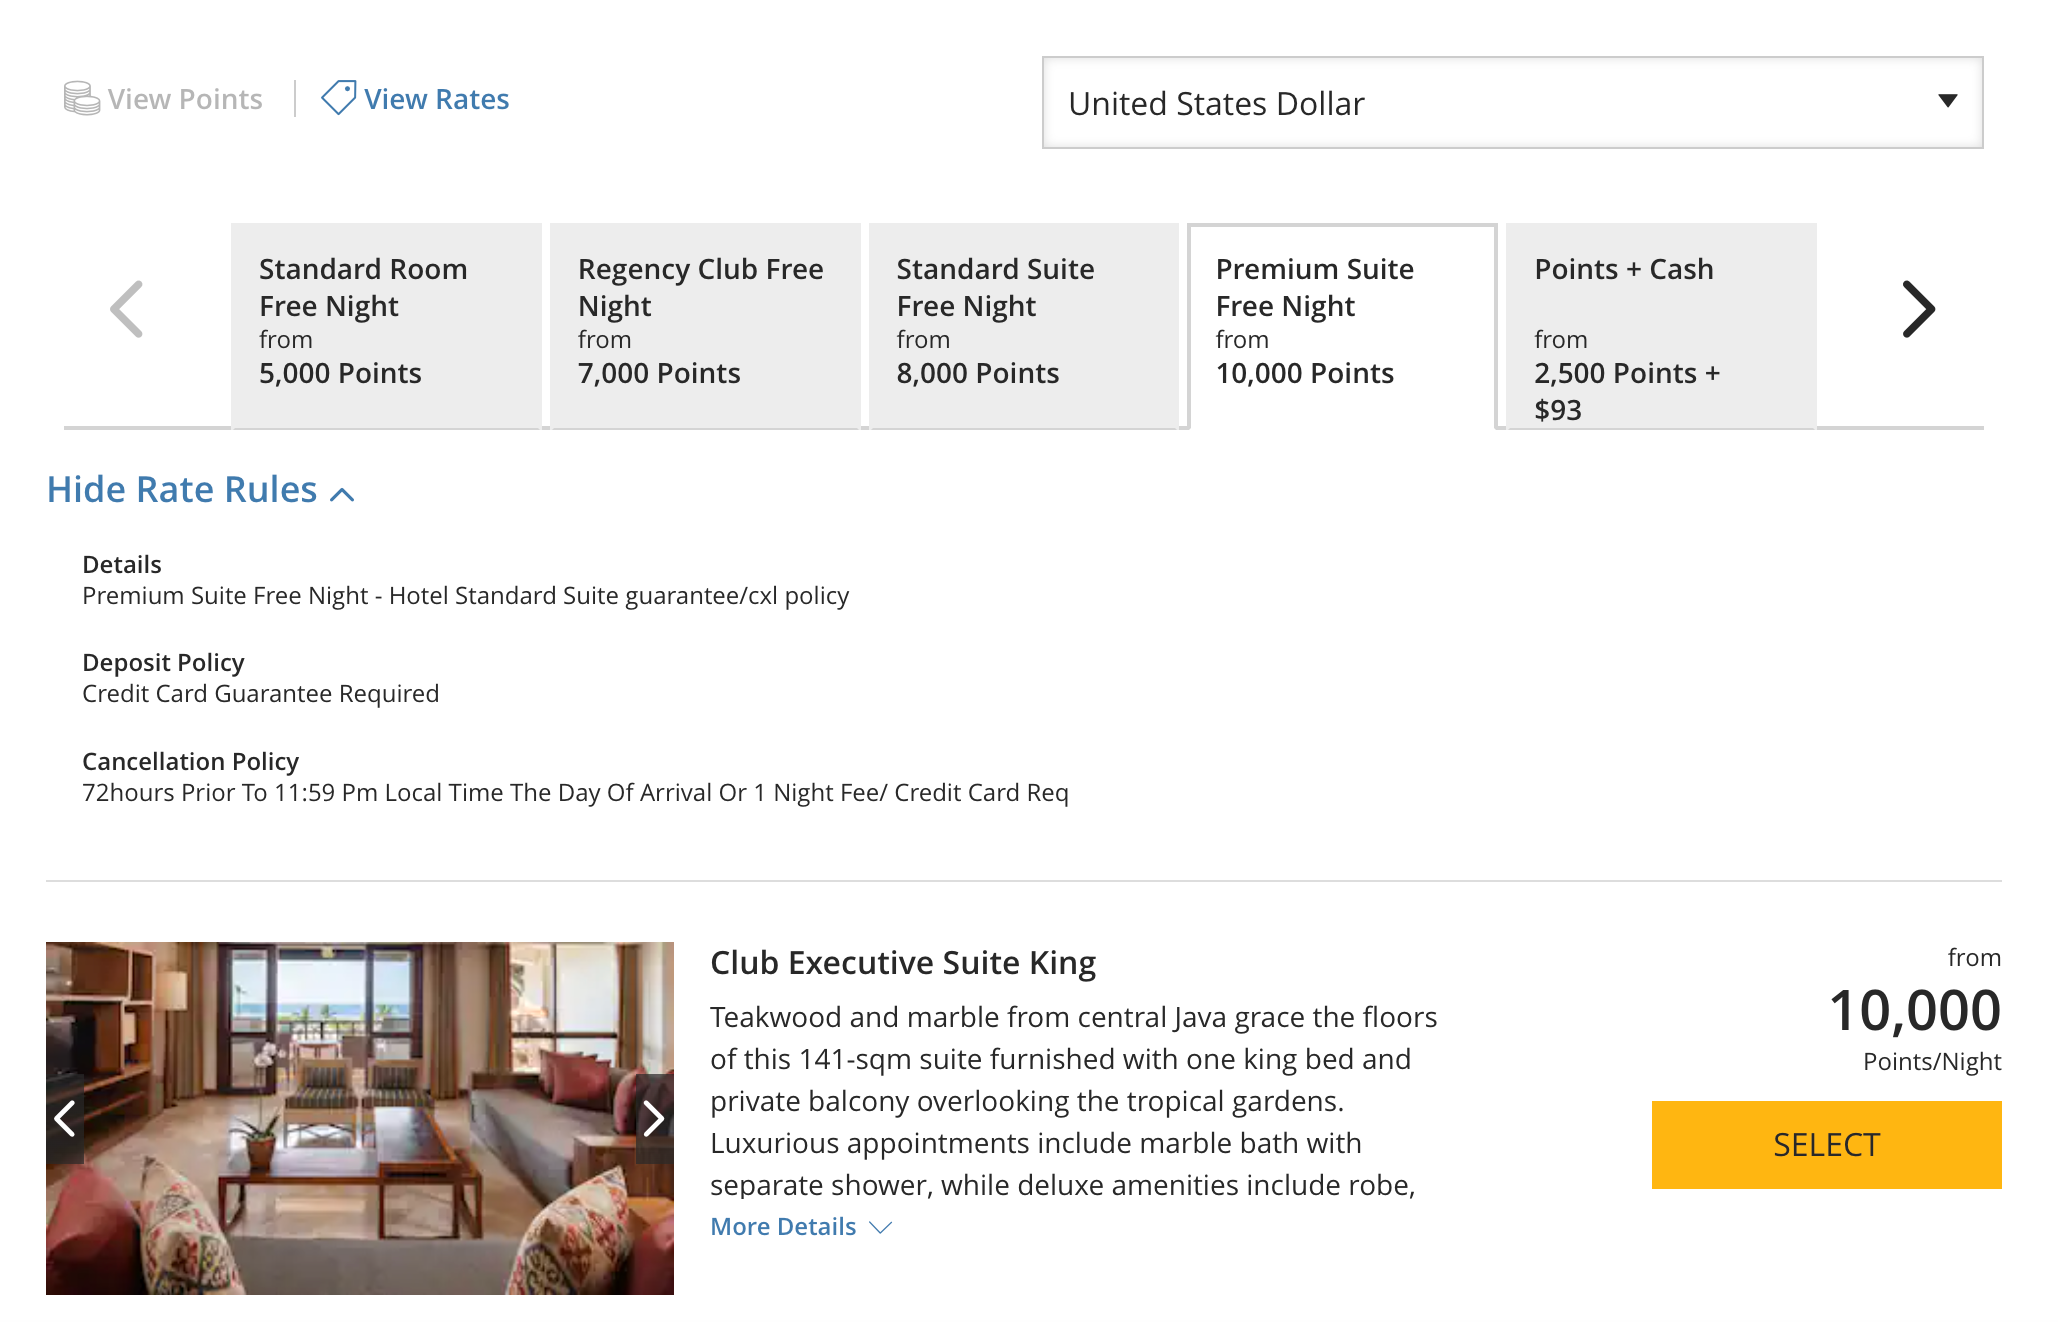Click the left rate carousel arrow
The height and width of the screenshot is (1322, 2058).
click(x=126, y=309)
